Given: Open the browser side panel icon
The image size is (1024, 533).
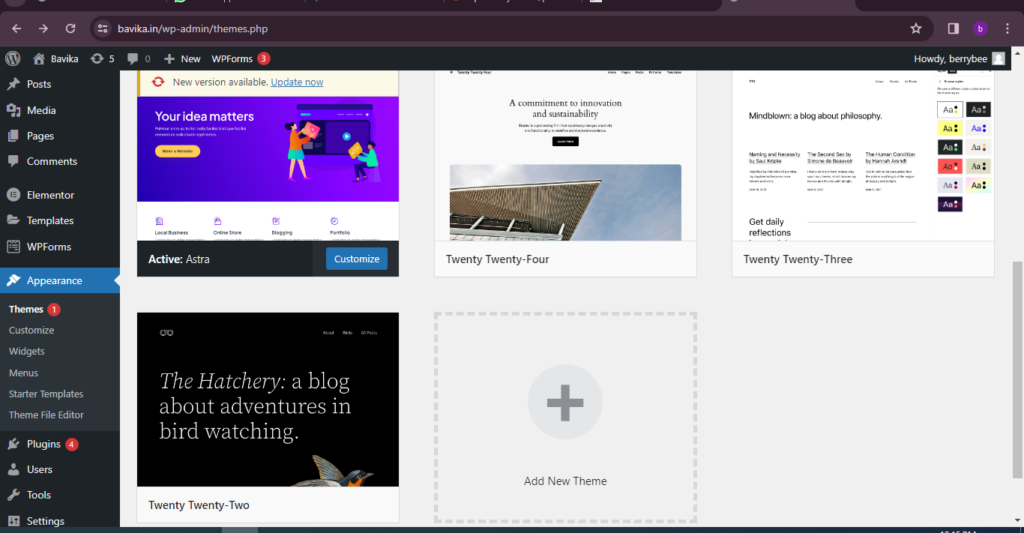Looking at the screenshot, I should (x=953, y=29).
